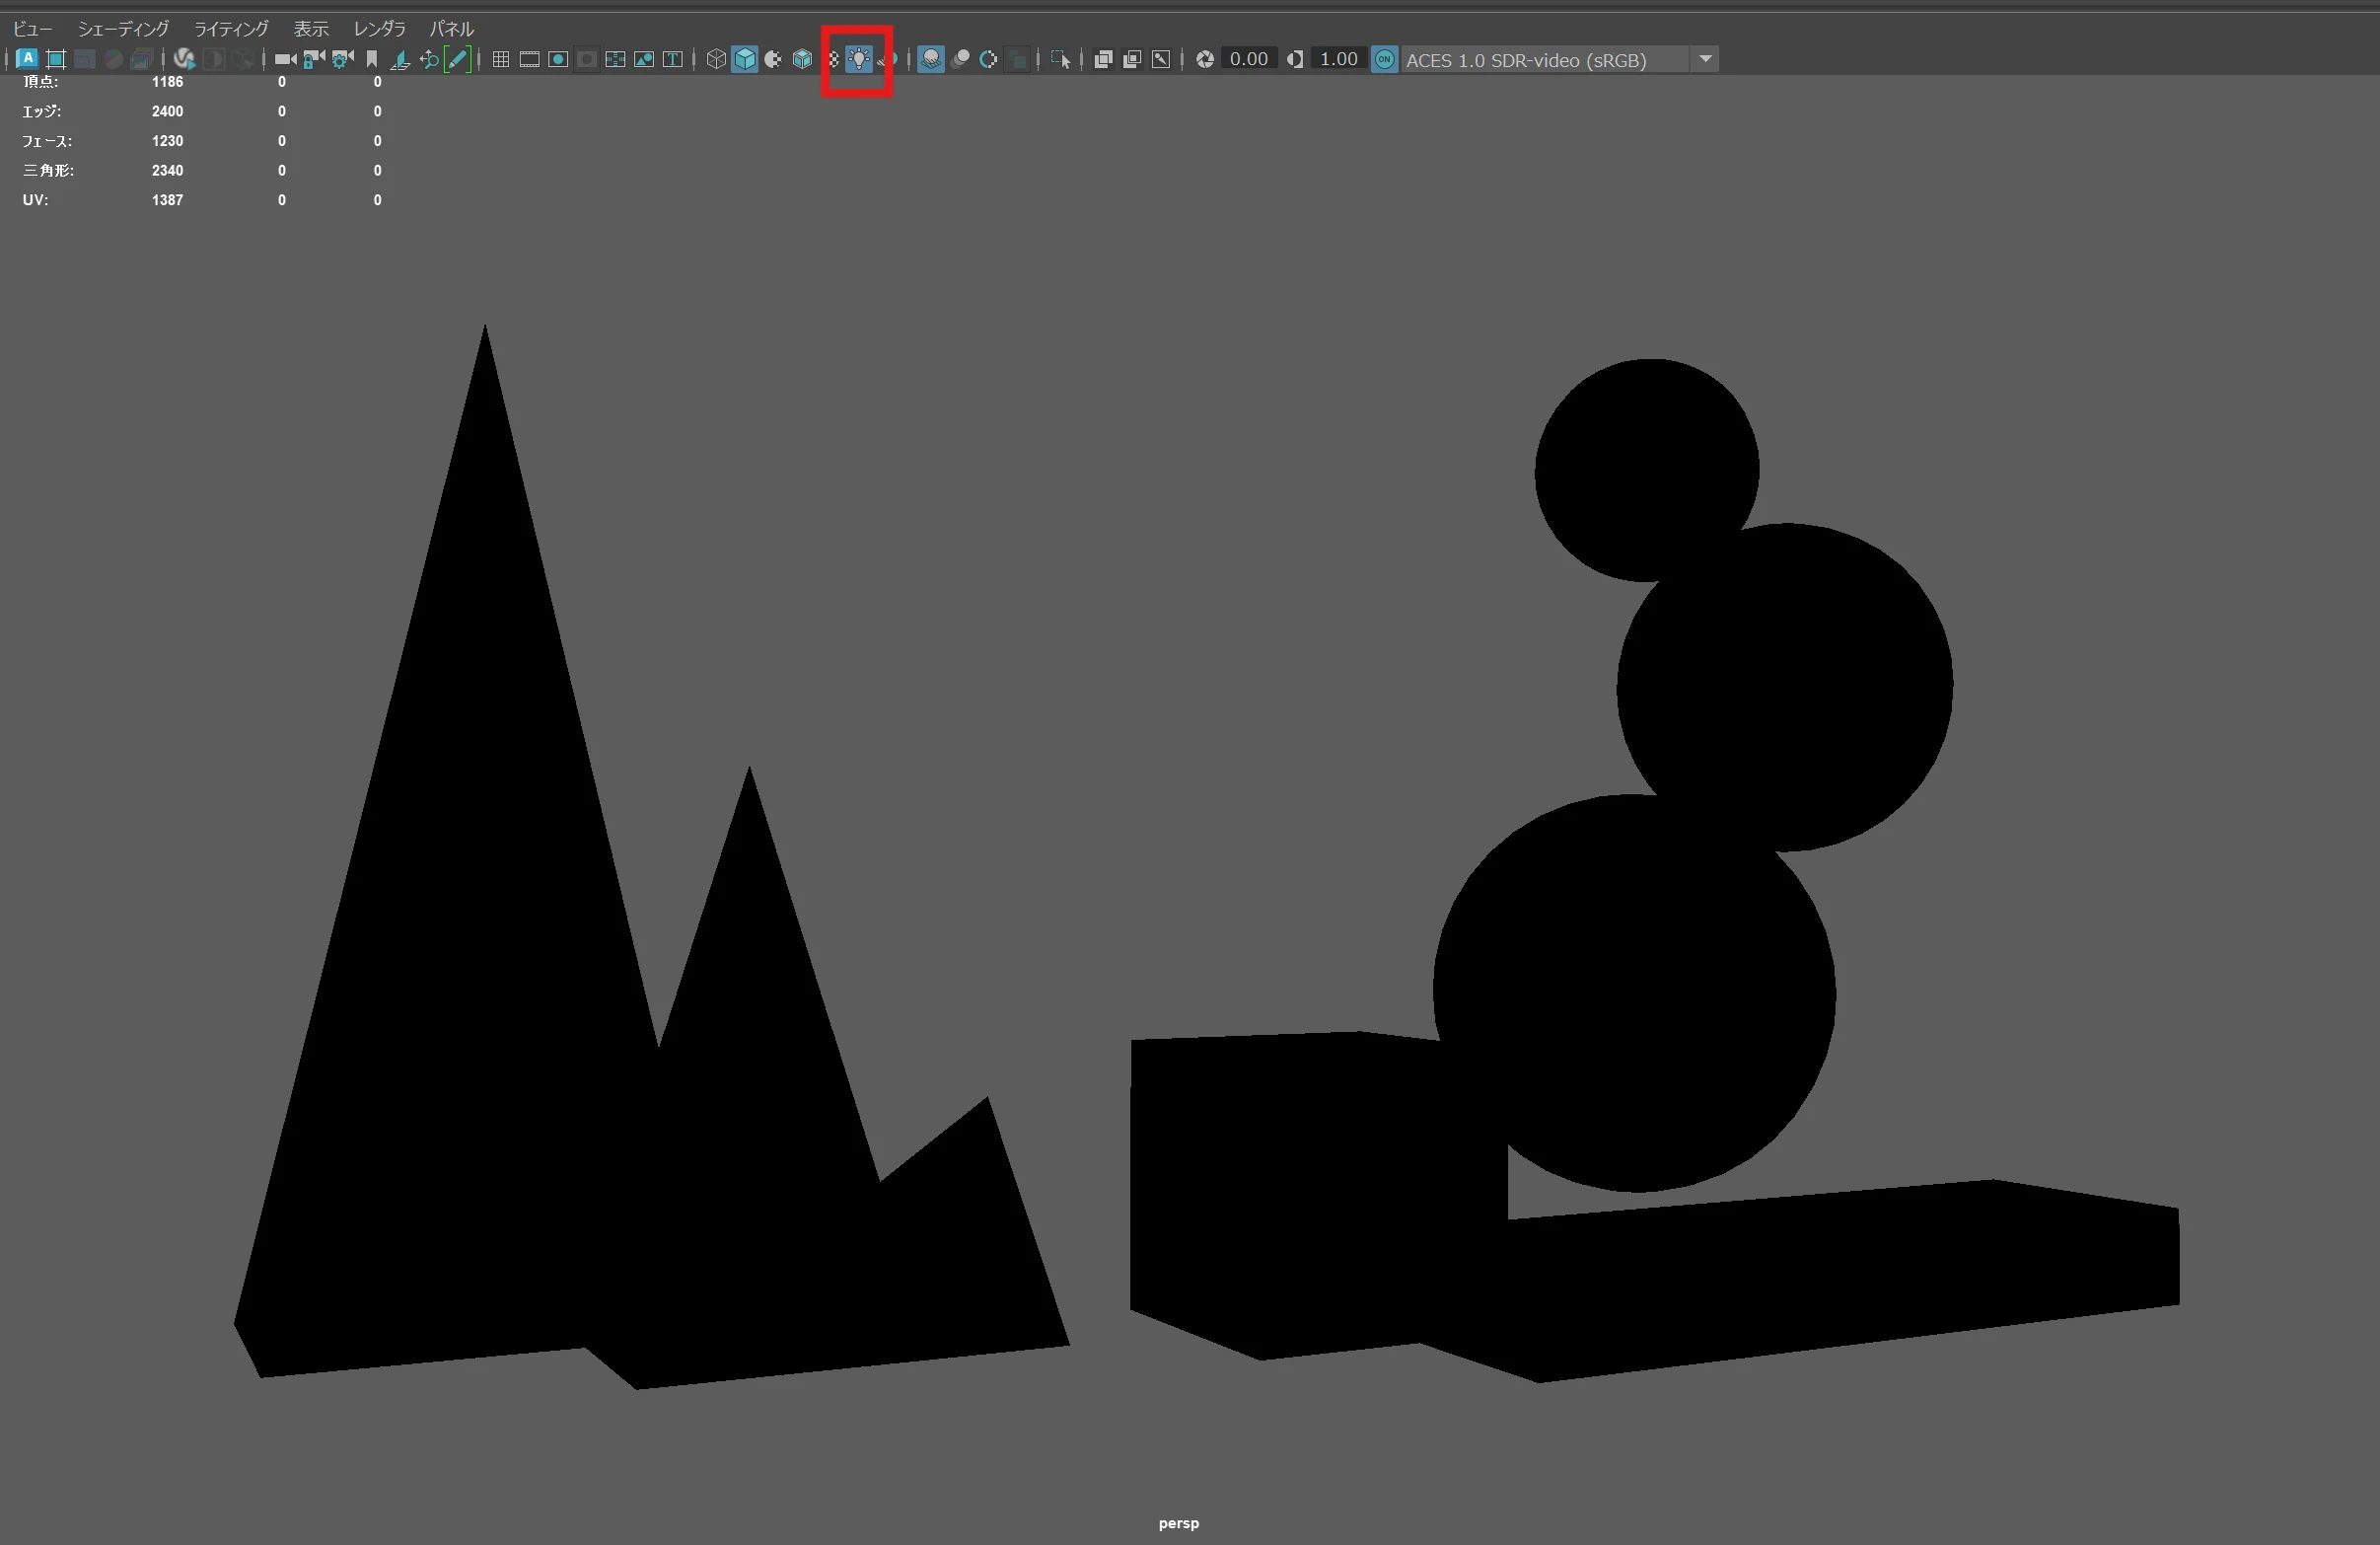This screenshot has height=1545, width=2380.
Task: Click the 三角形: label in the HUD
Action: [48, 170]
